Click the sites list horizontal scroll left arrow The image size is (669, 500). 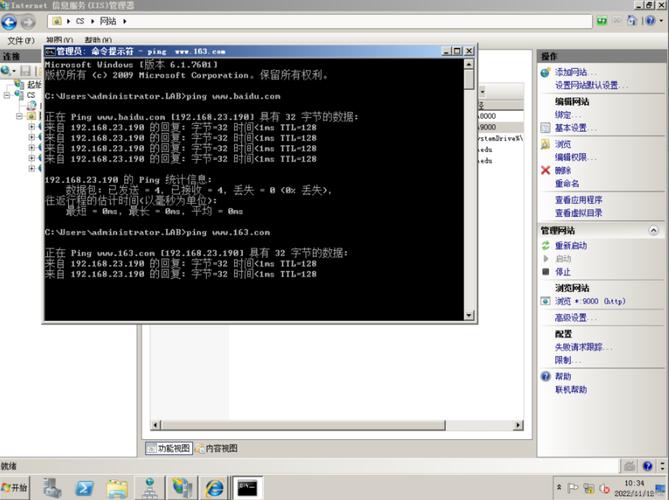tap(156, 425)
